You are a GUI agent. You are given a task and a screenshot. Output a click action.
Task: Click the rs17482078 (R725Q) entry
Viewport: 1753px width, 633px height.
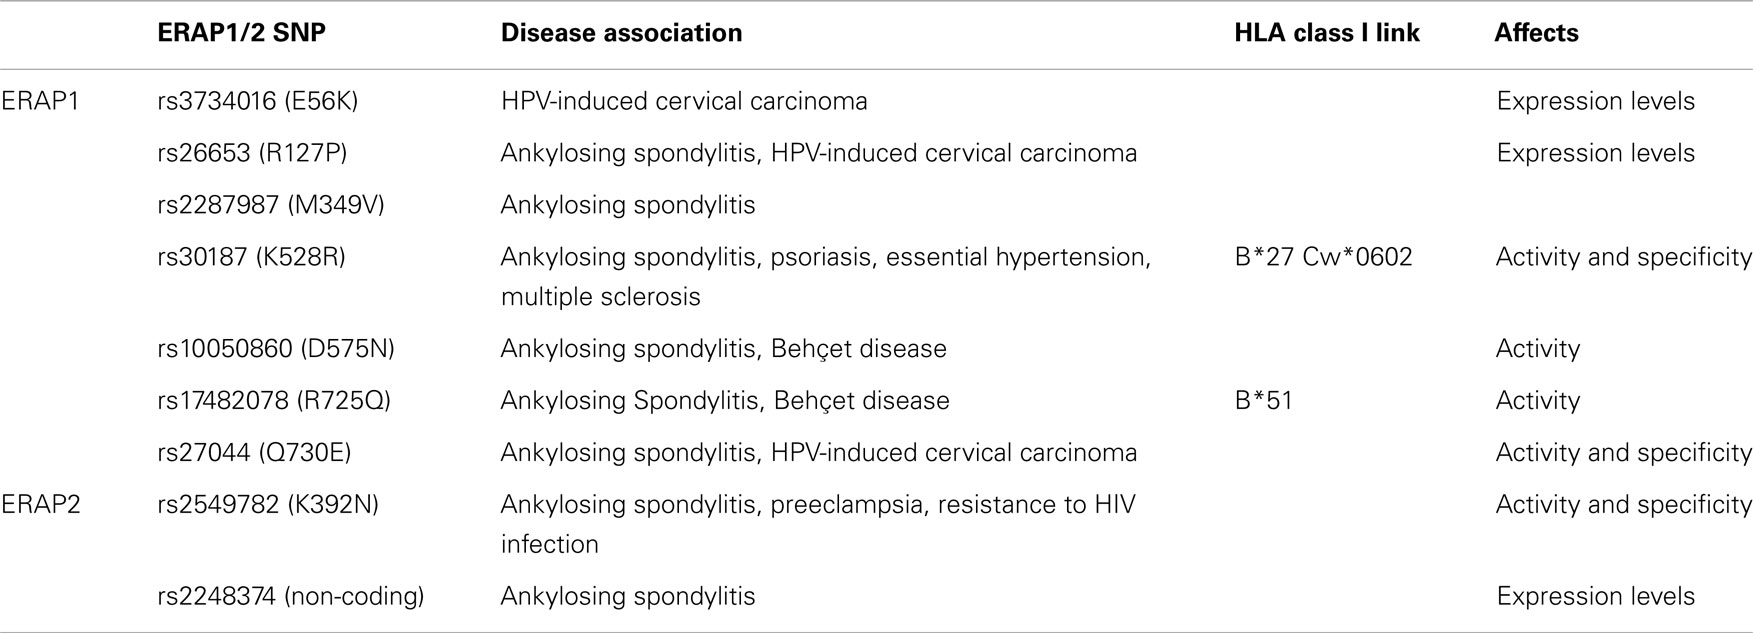click(274, 401)
